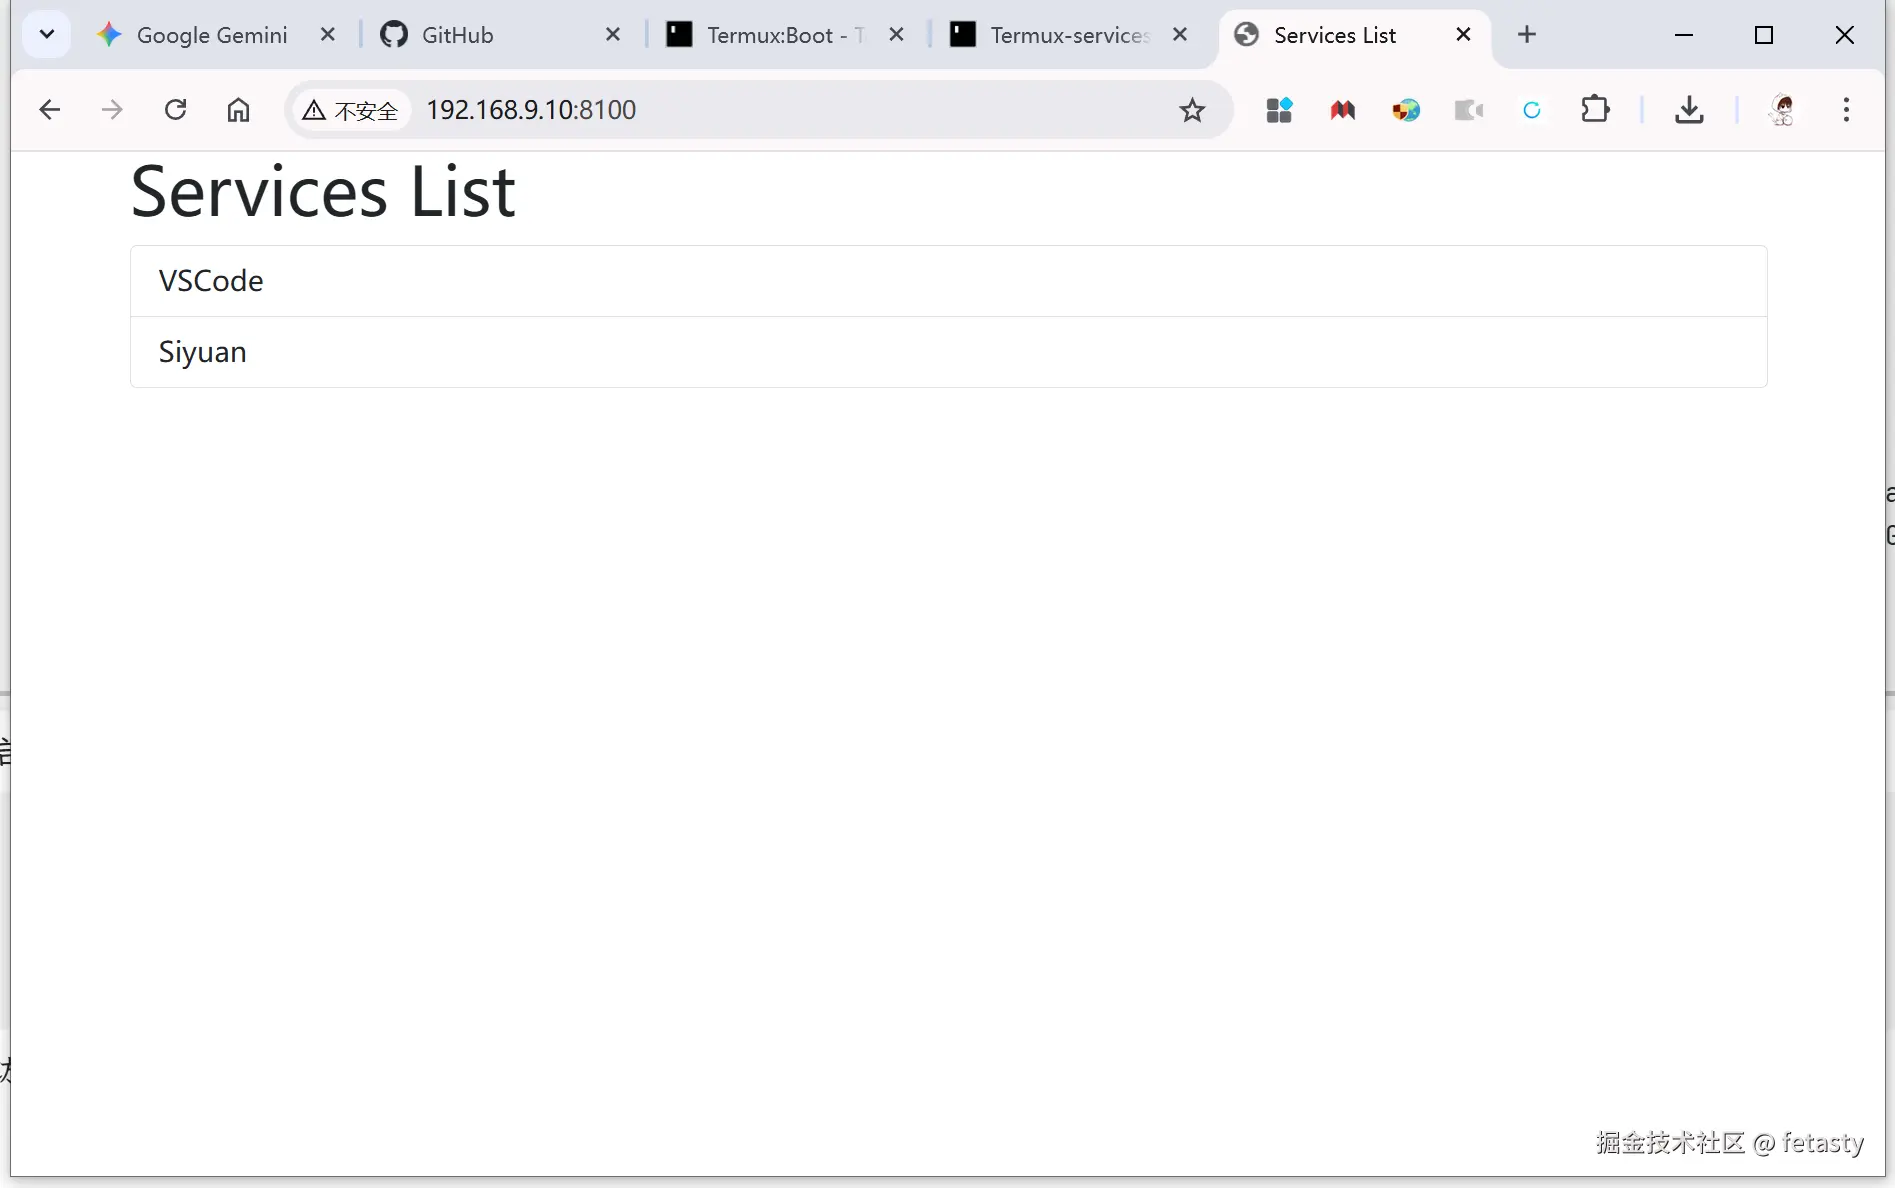Bookmark this page with the star icon
The image size is (1895, 1188).
pos(1192,110)
